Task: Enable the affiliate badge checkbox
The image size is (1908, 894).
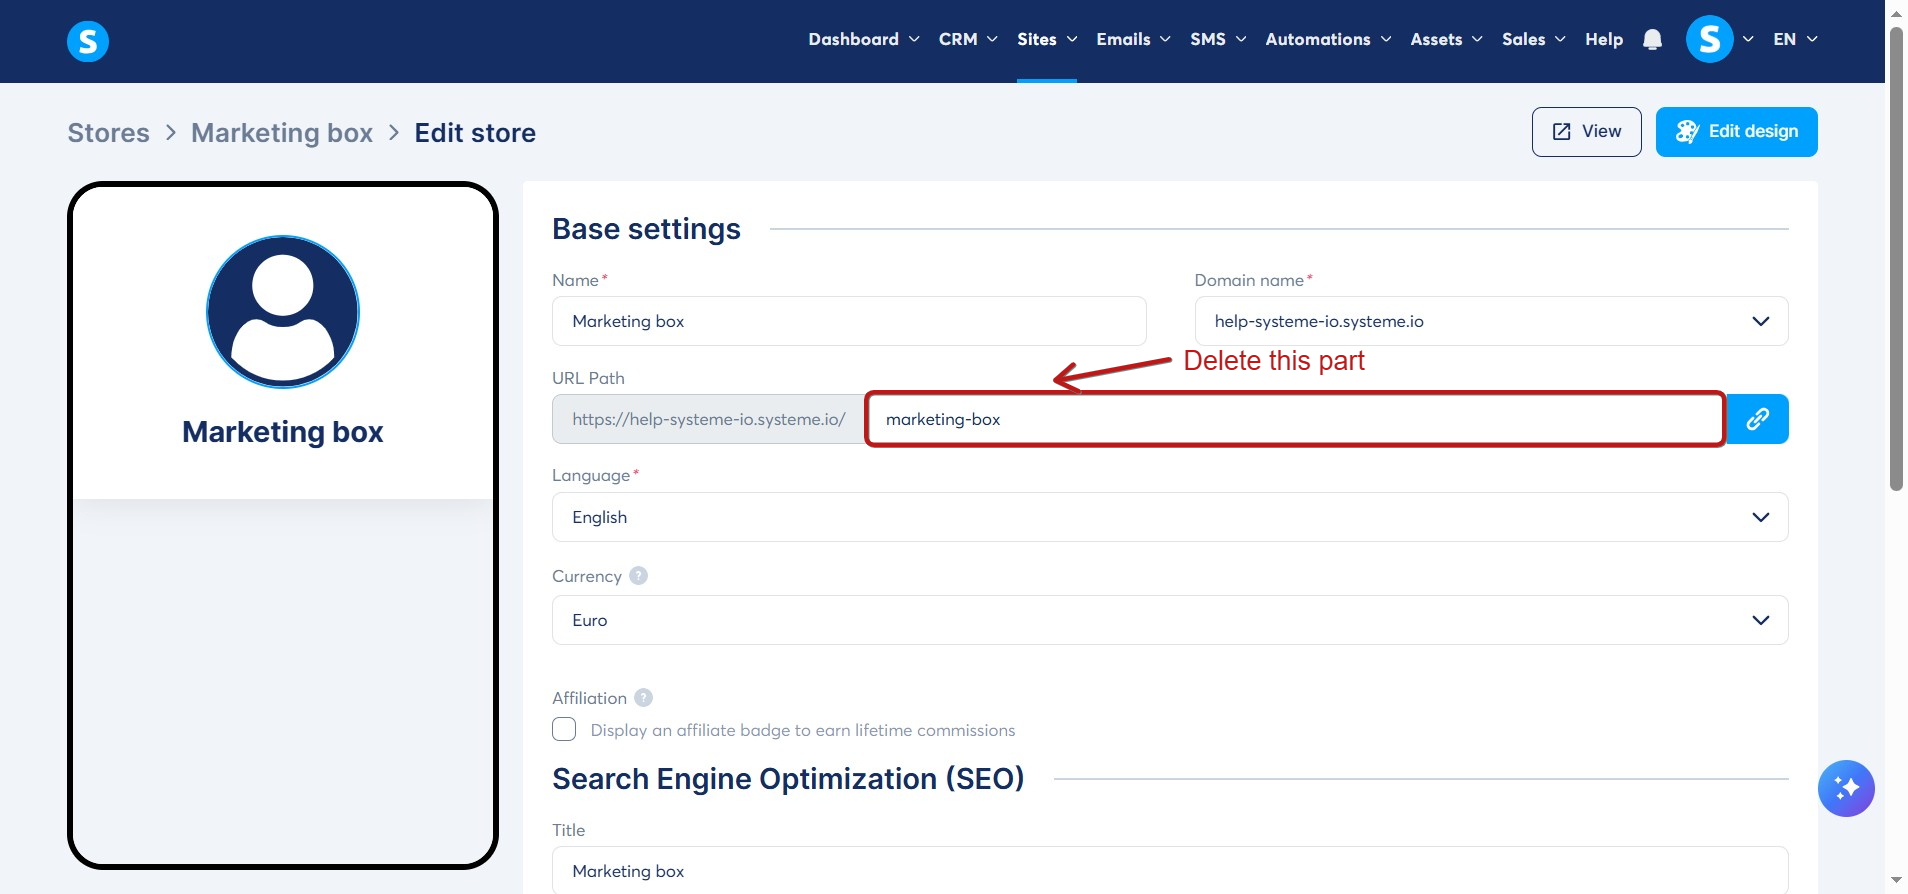Action: (564, 729)
